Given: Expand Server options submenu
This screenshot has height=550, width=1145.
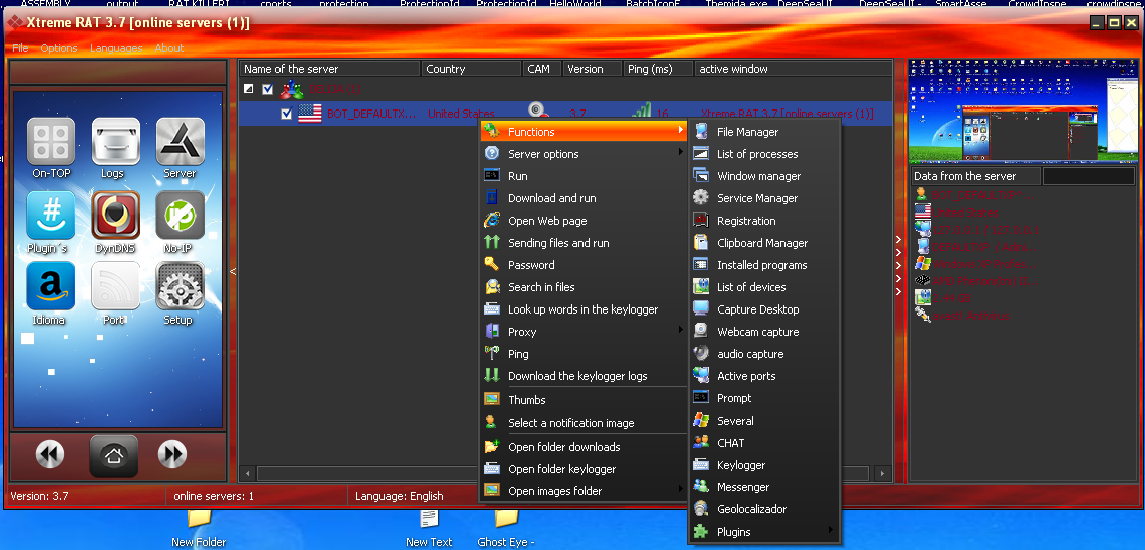Looking at the screenshot, I should pyautogui.click(x=584, y=154).
